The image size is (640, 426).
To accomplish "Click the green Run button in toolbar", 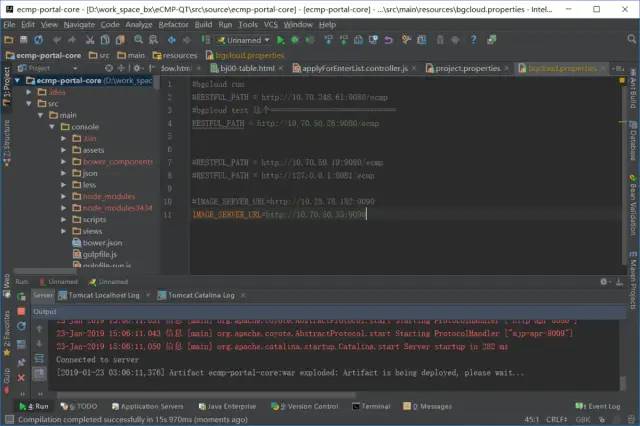I will coord(280,39).
